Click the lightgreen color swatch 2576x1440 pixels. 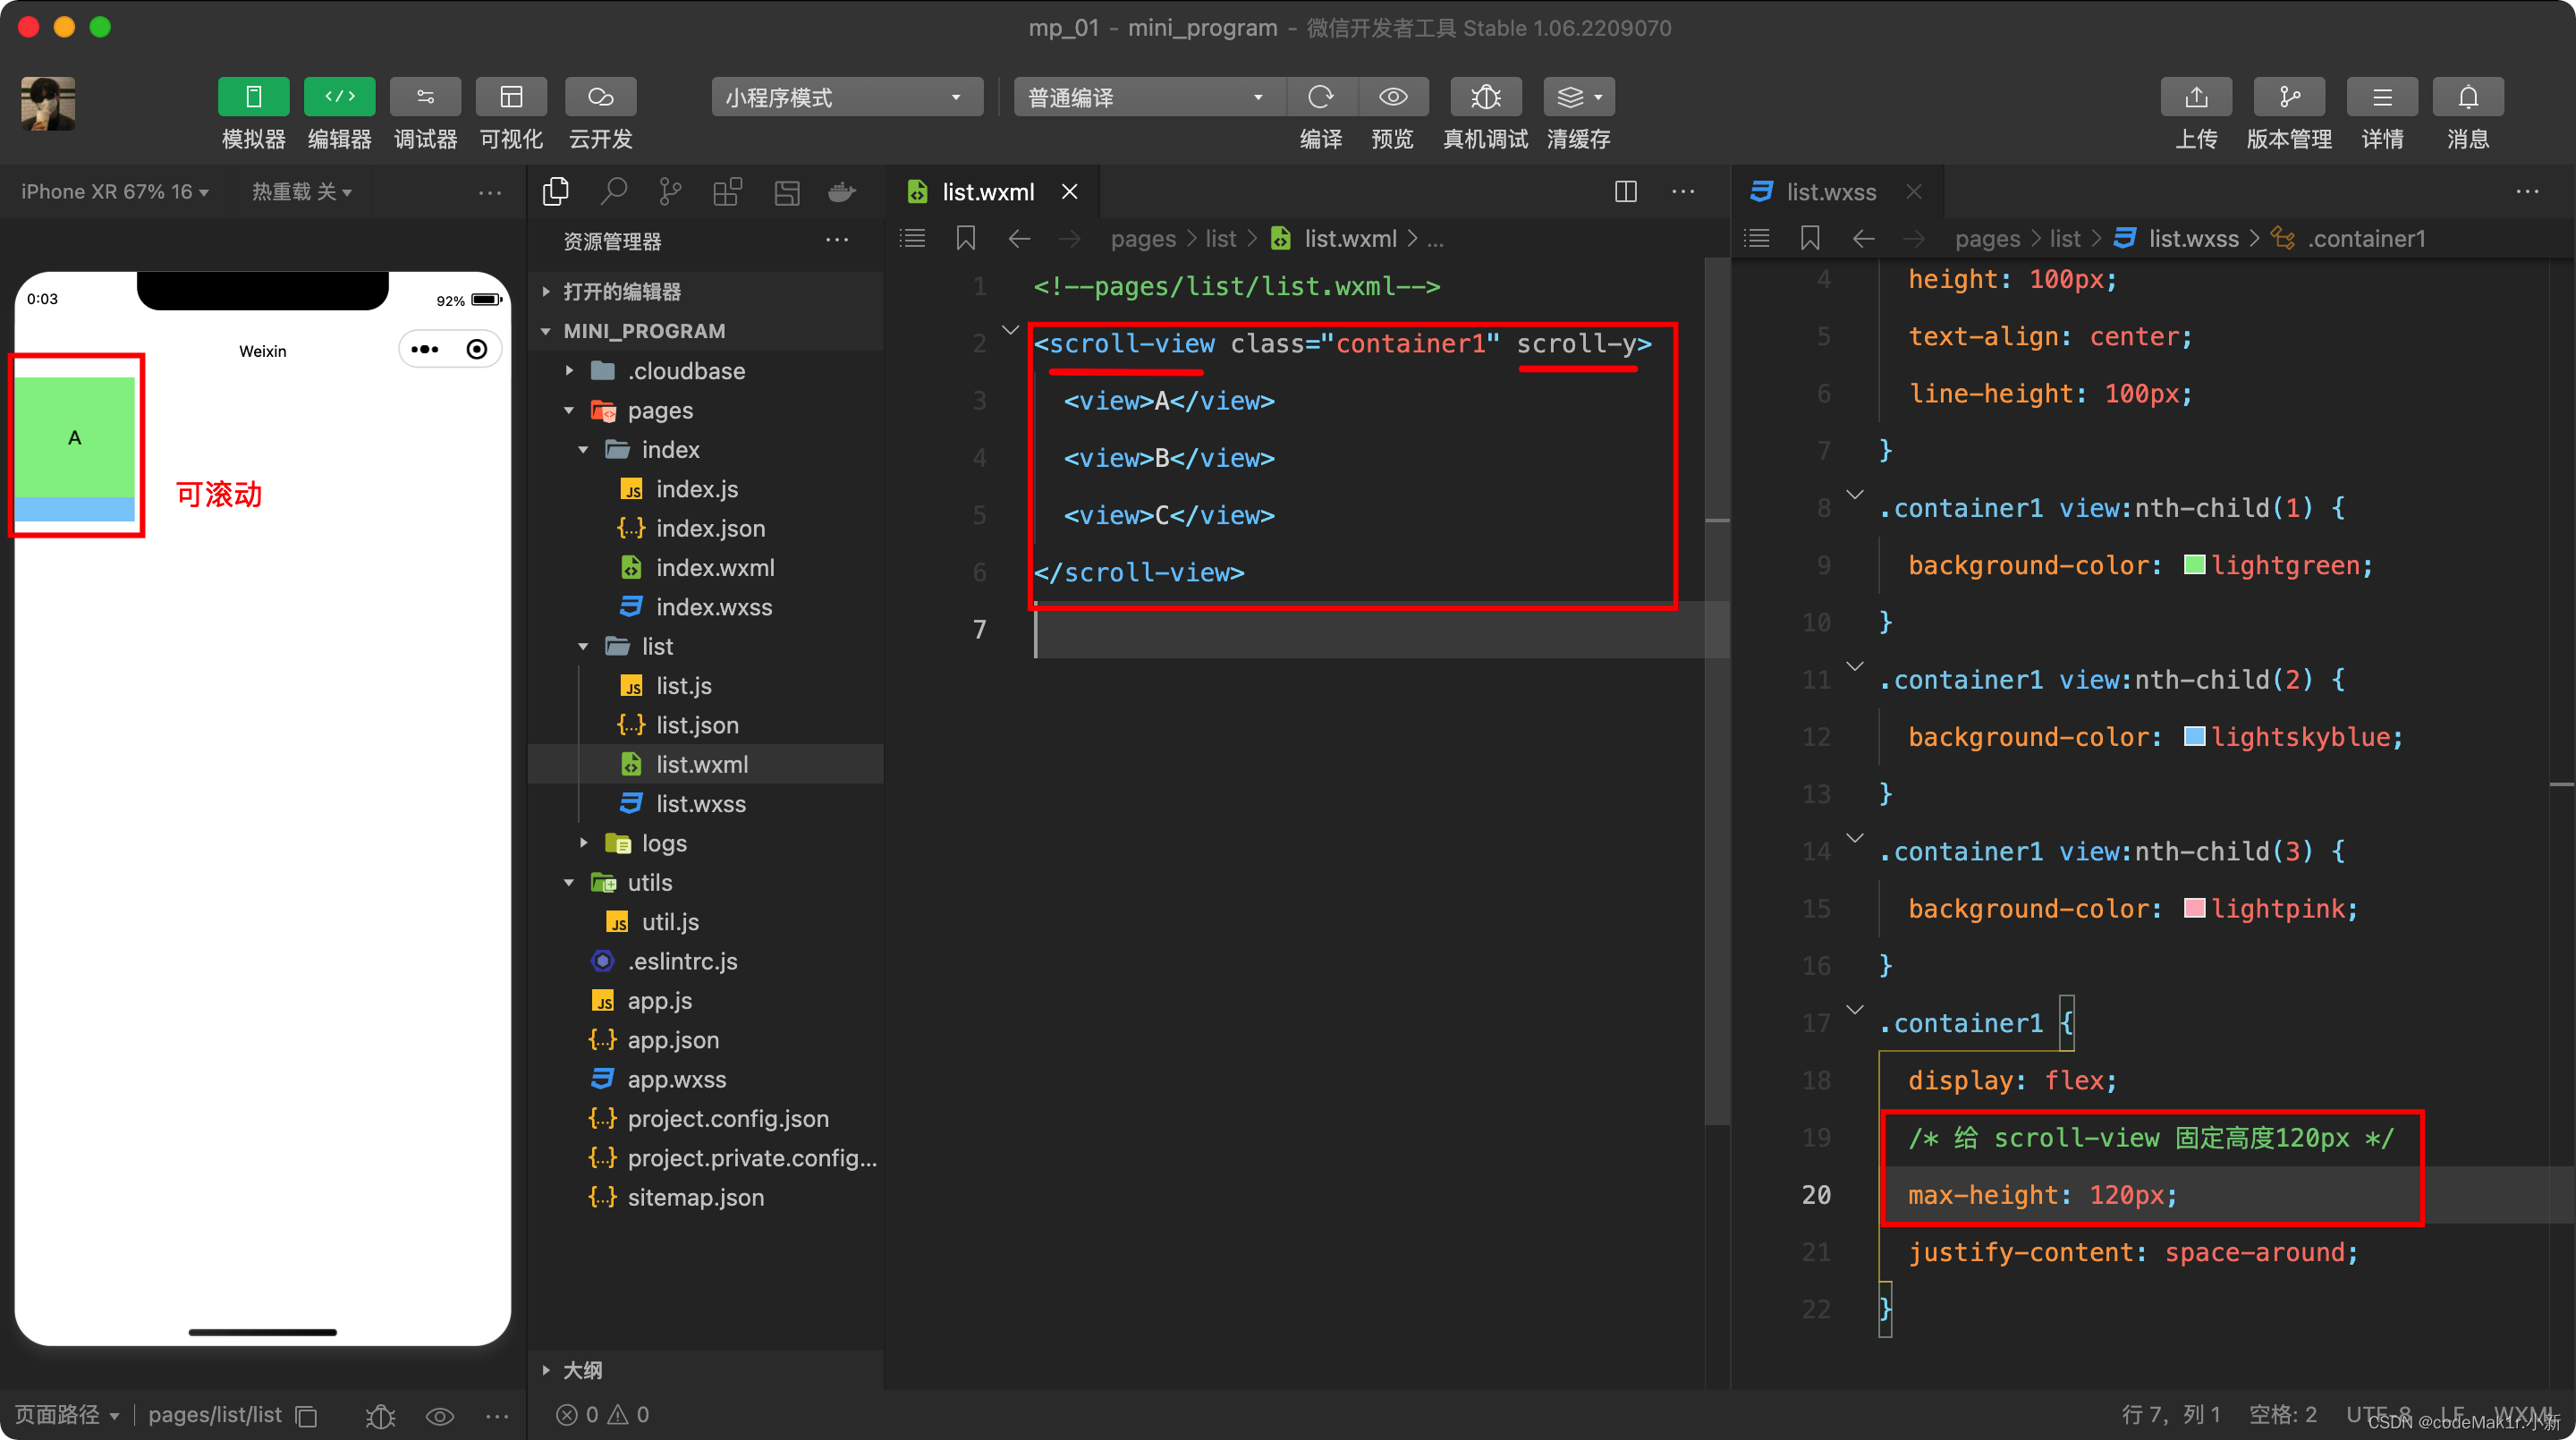point(2194,565)
